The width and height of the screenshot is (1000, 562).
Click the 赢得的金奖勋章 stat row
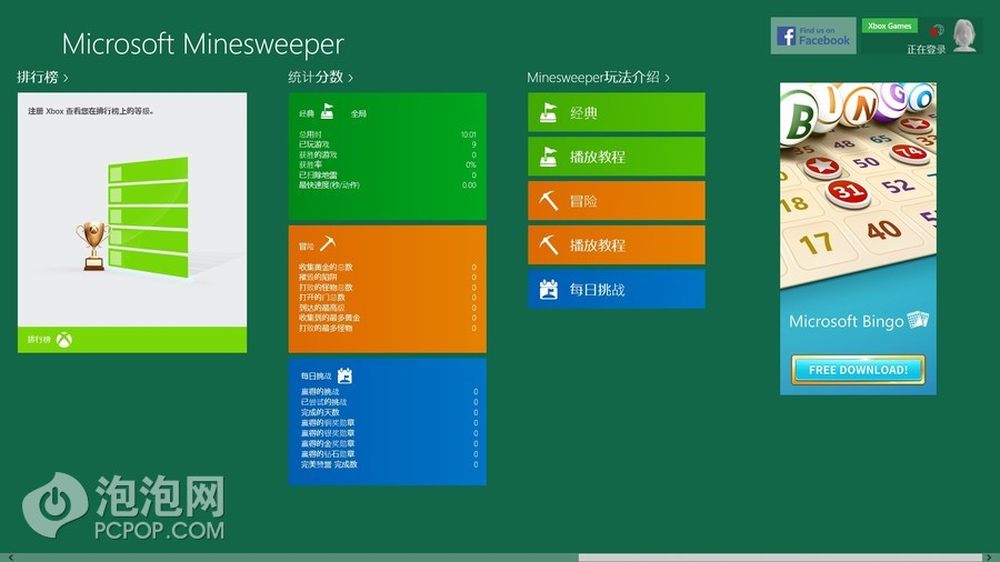(x=389, y=443)
